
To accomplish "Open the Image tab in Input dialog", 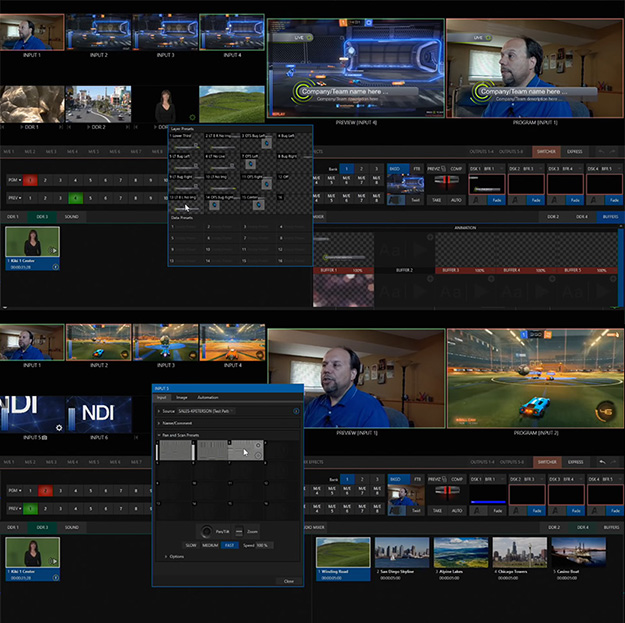I will tap(181, 397).
